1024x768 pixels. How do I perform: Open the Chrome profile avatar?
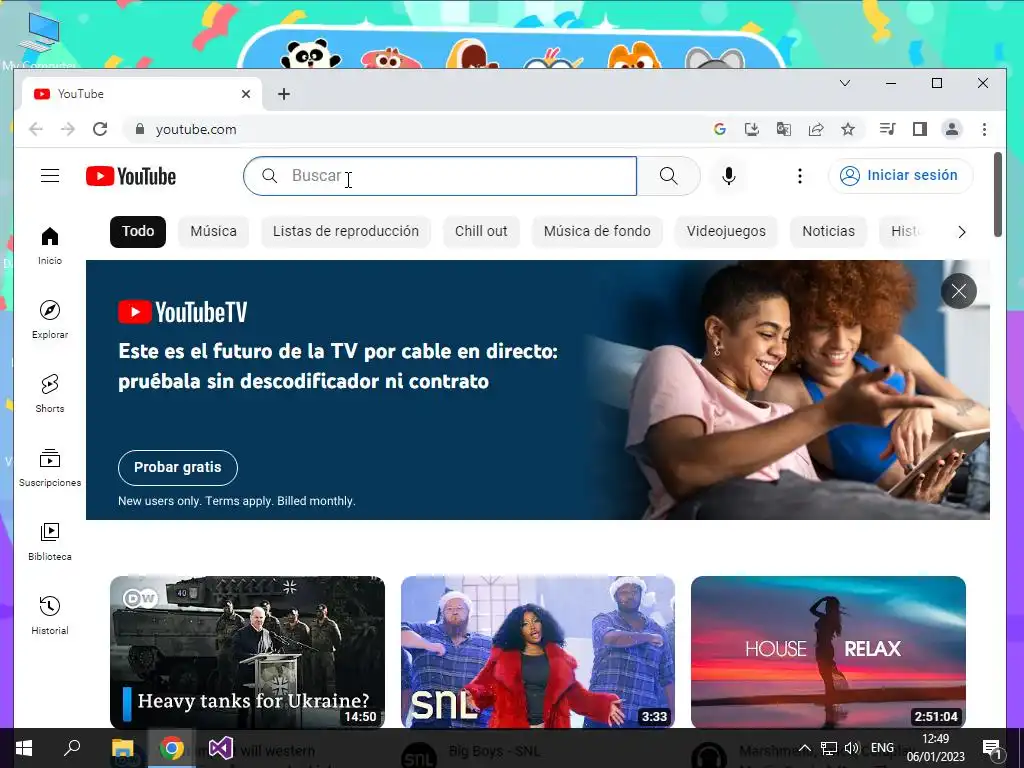[x=952, y=129]
